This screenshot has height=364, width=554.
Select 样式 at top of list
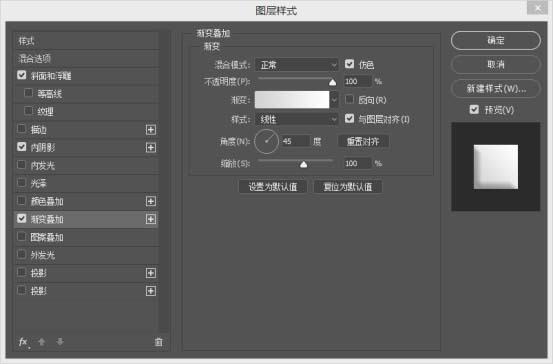click(86, 41)
